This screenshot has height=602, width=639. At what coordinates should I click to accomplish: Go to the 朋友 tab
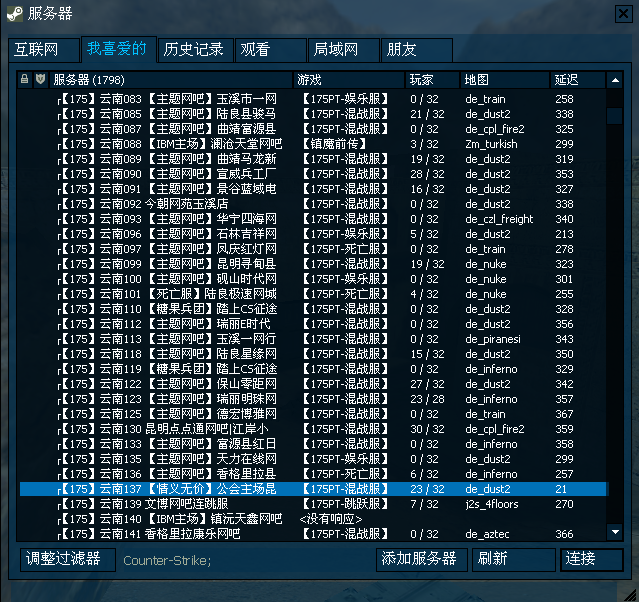pyautogui.click(x=416, y=50)
